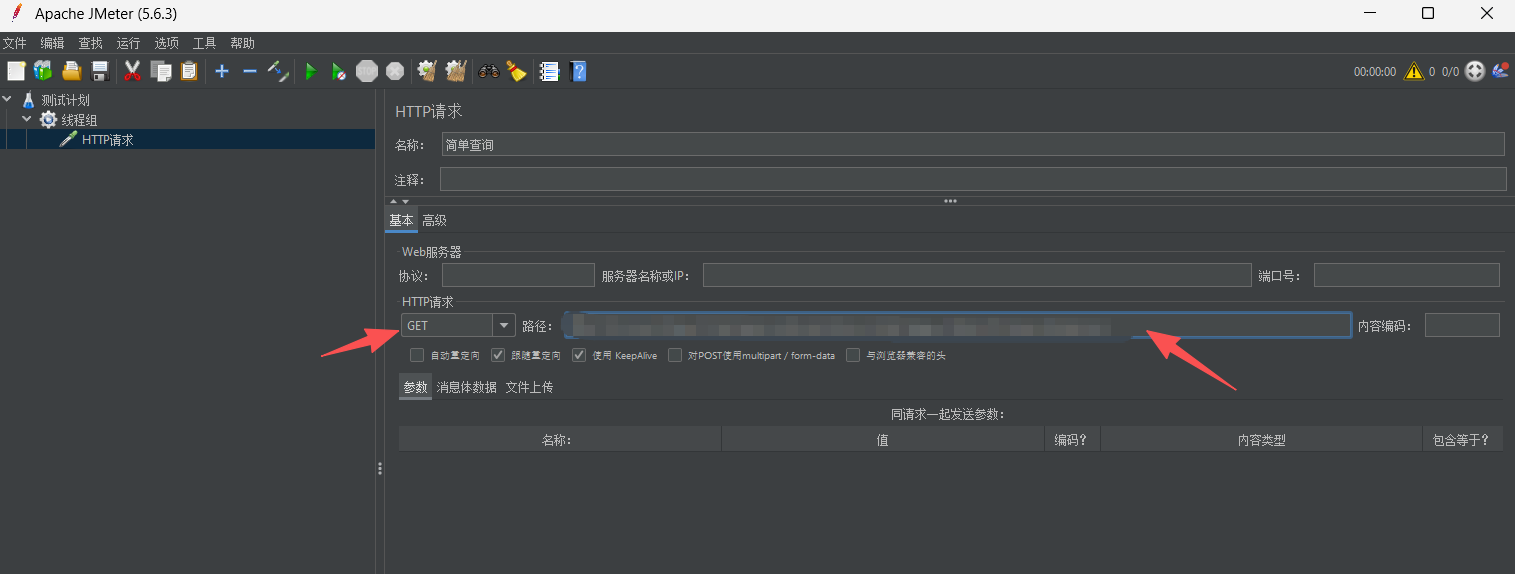Open the Templates toolbar icon
Screen dimensions: 1515x574
tap(43, 71)
